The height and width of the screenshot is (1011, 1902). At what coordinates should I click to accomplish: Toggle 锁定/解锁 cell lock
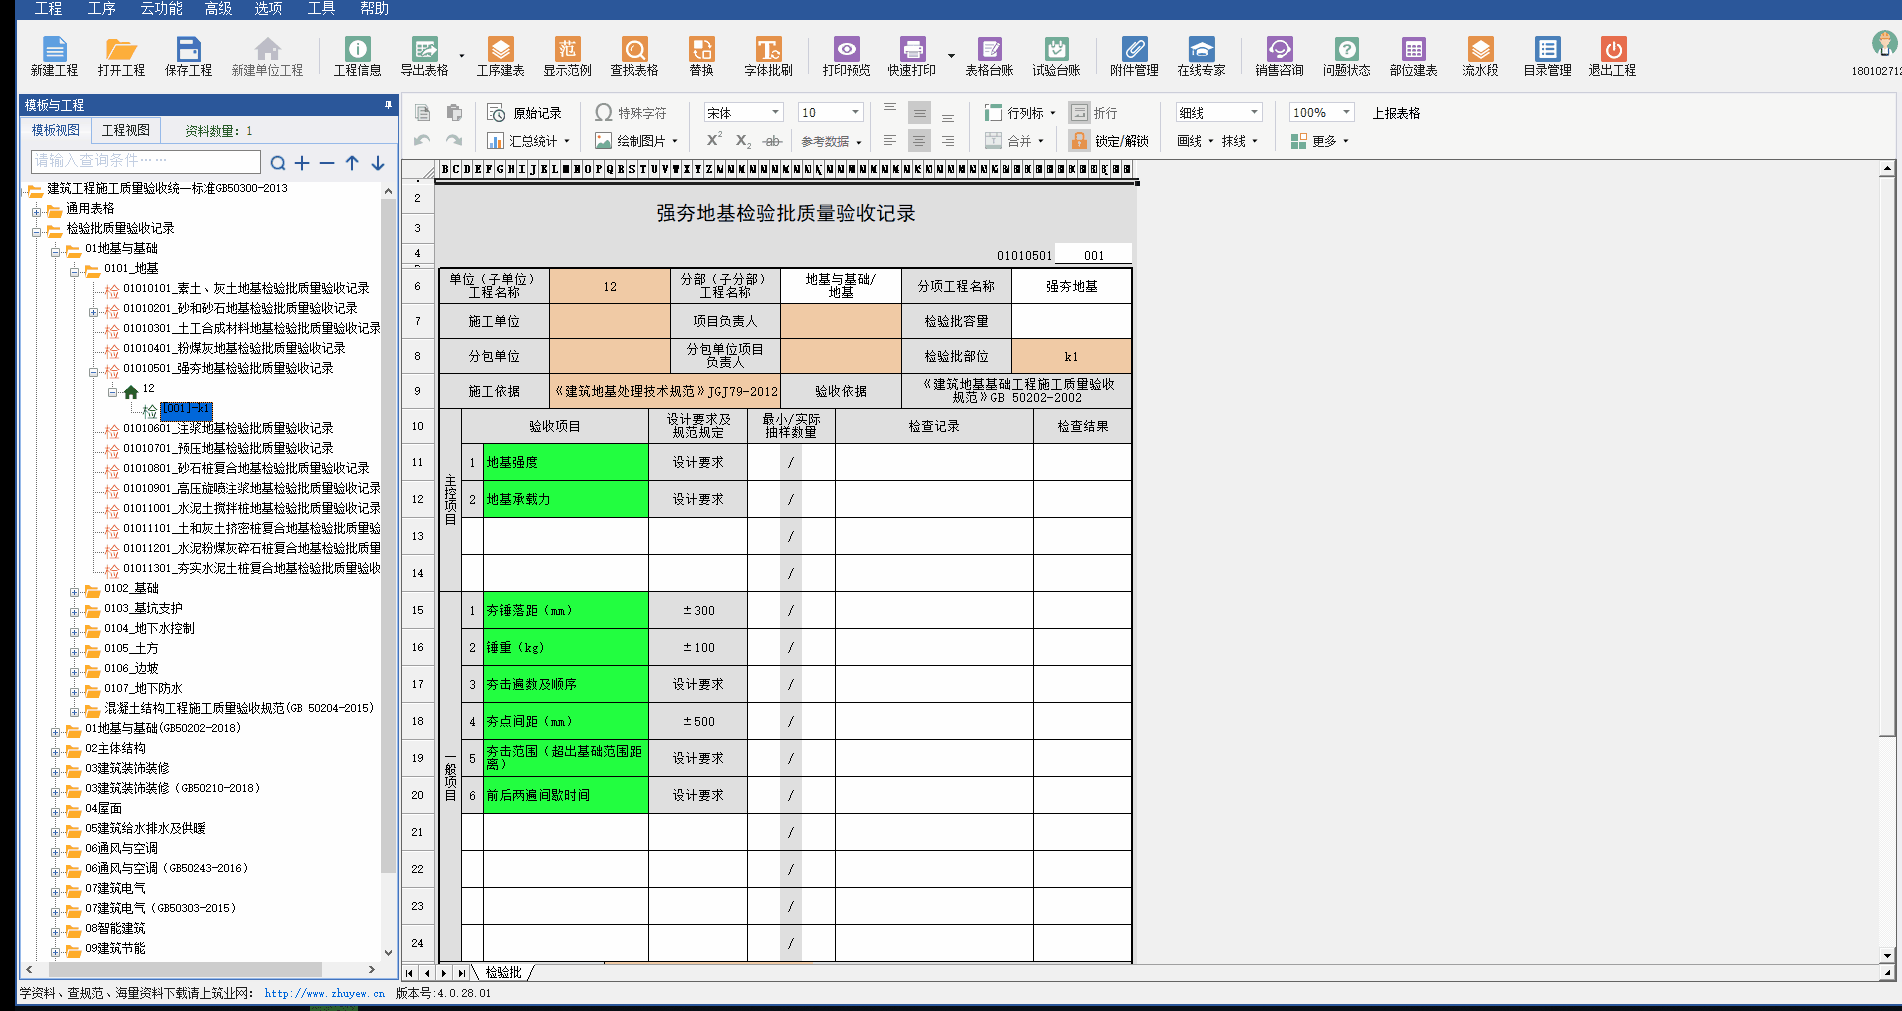coord(1109,141)
